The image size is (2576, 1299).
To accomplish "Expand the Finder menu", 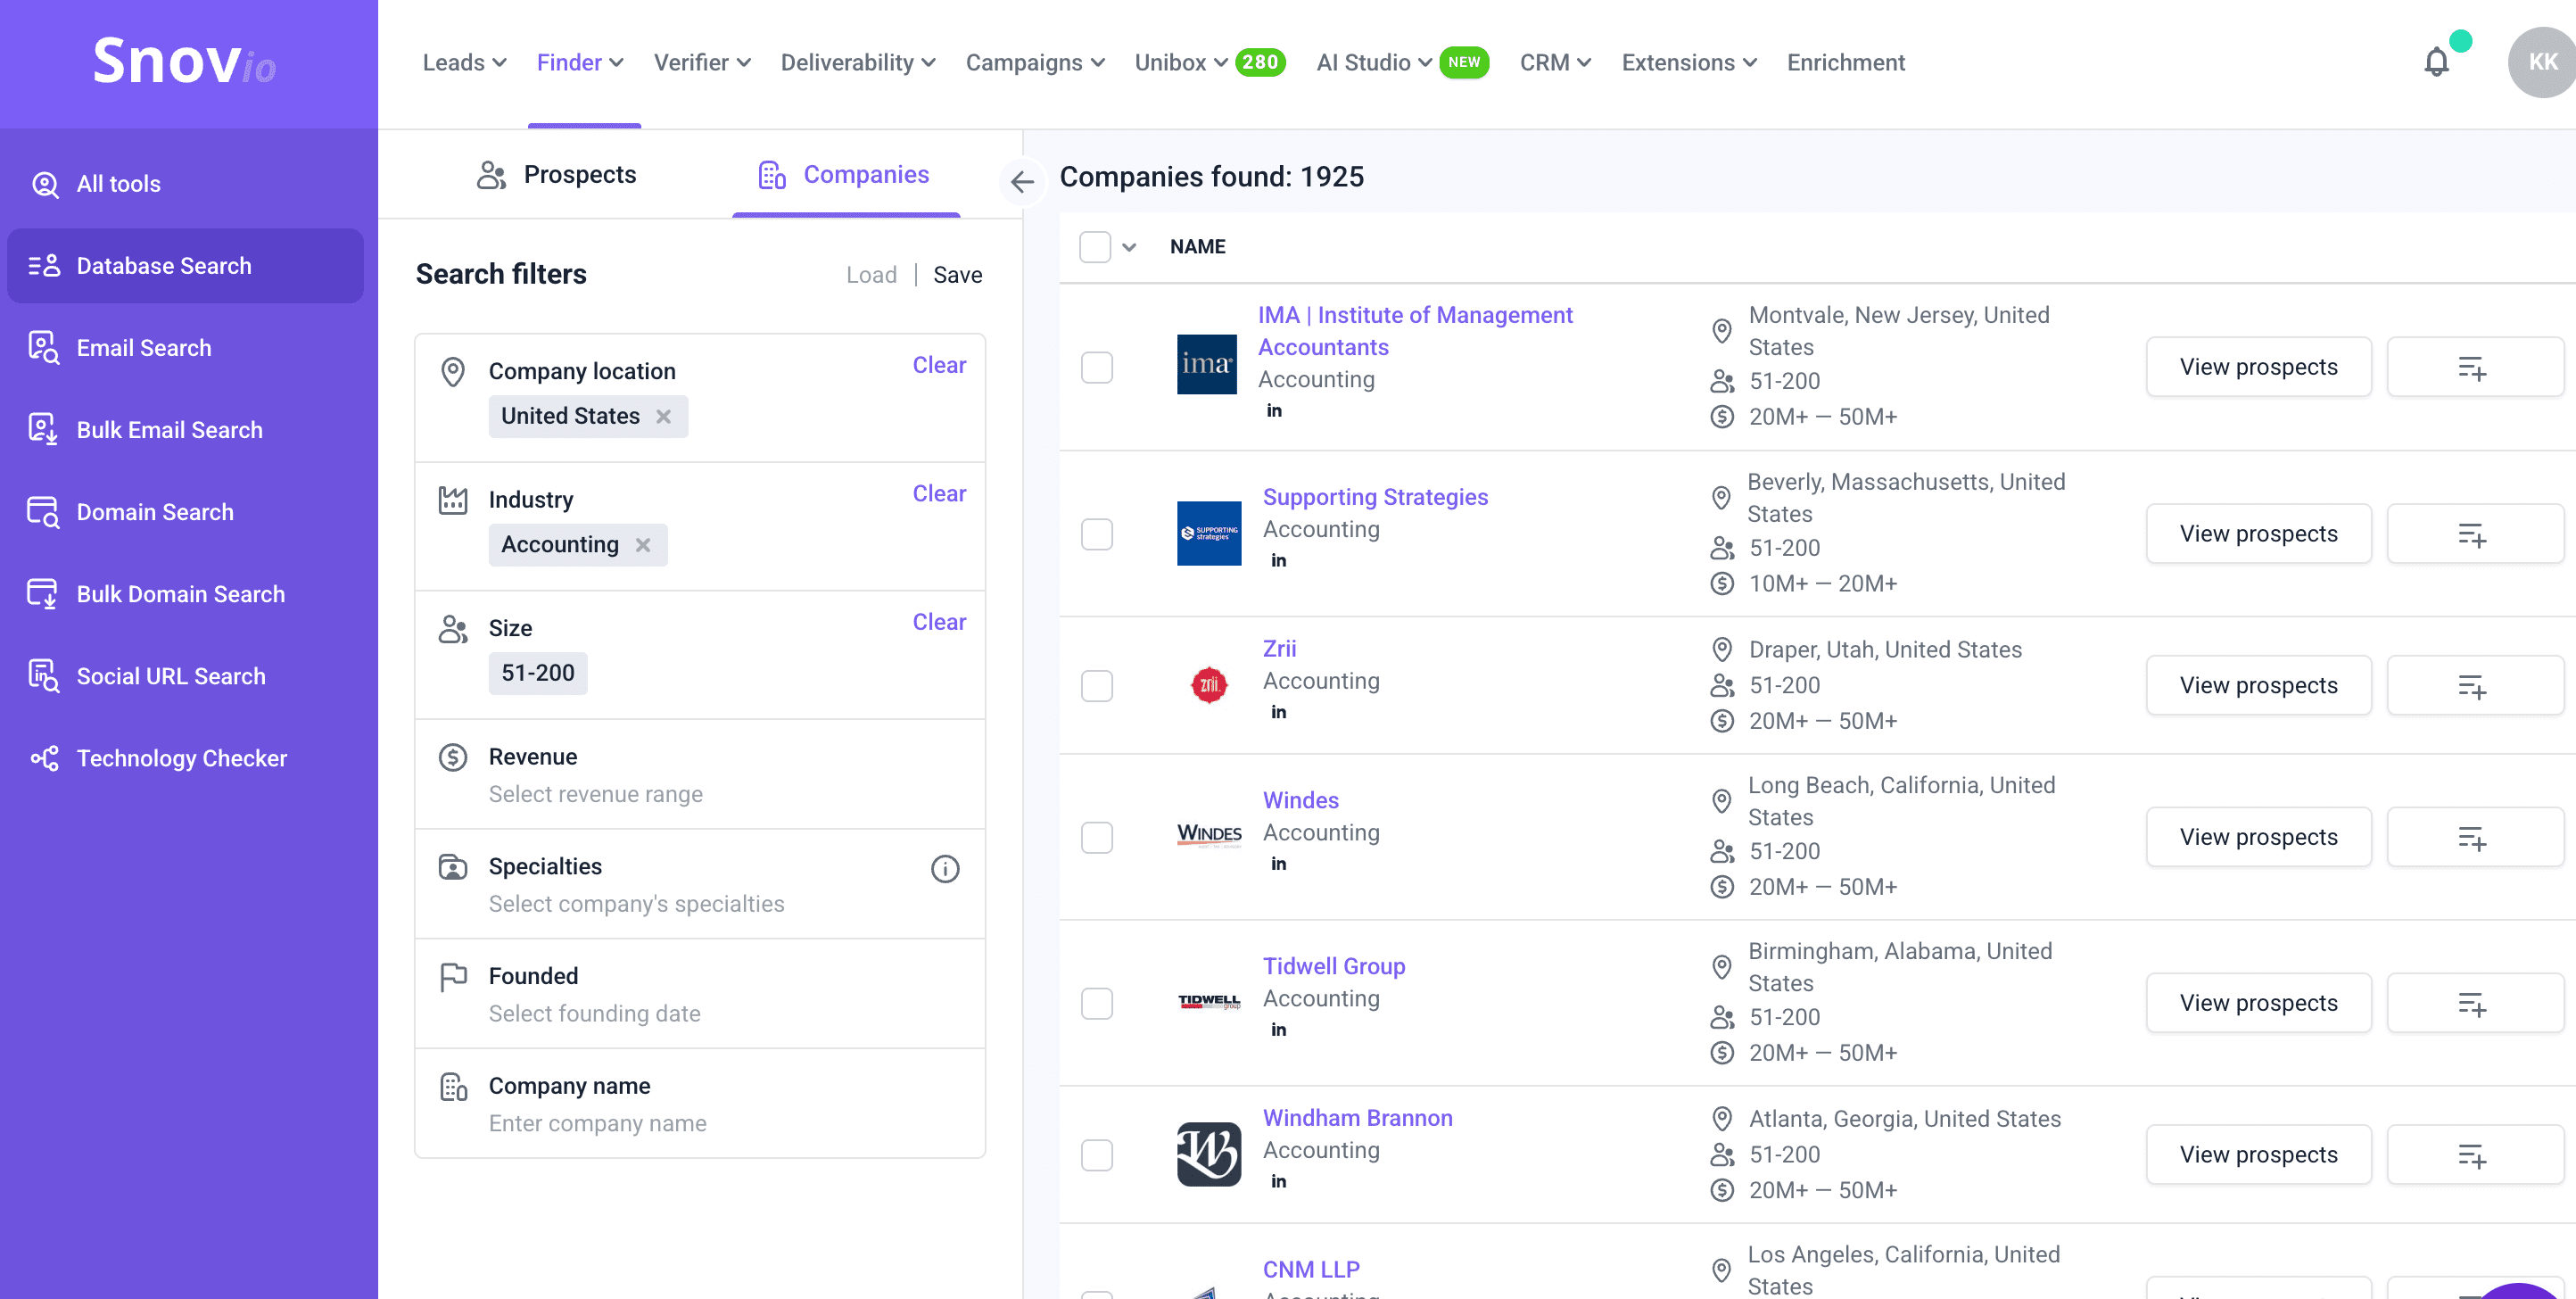I will (x=580, y=62).
